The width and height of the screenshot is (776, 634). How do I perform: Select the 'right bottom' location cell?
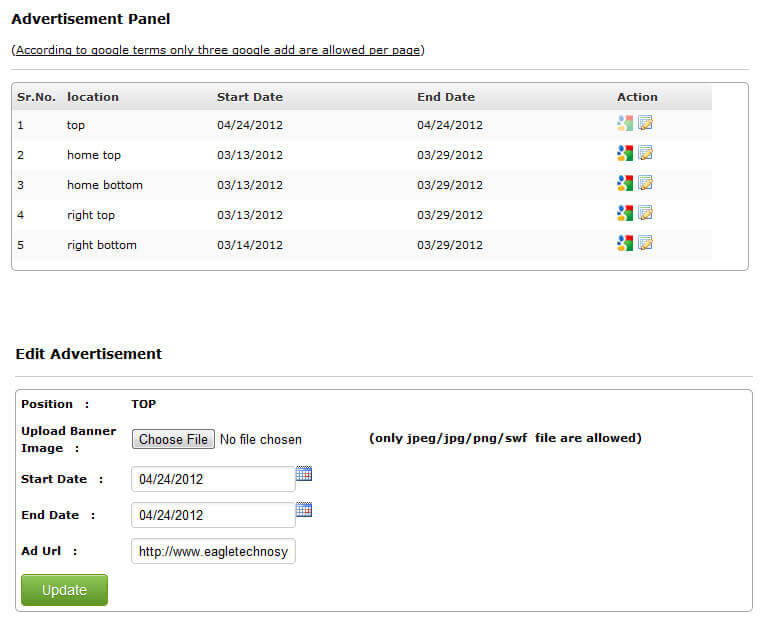[x=102, y=245]
